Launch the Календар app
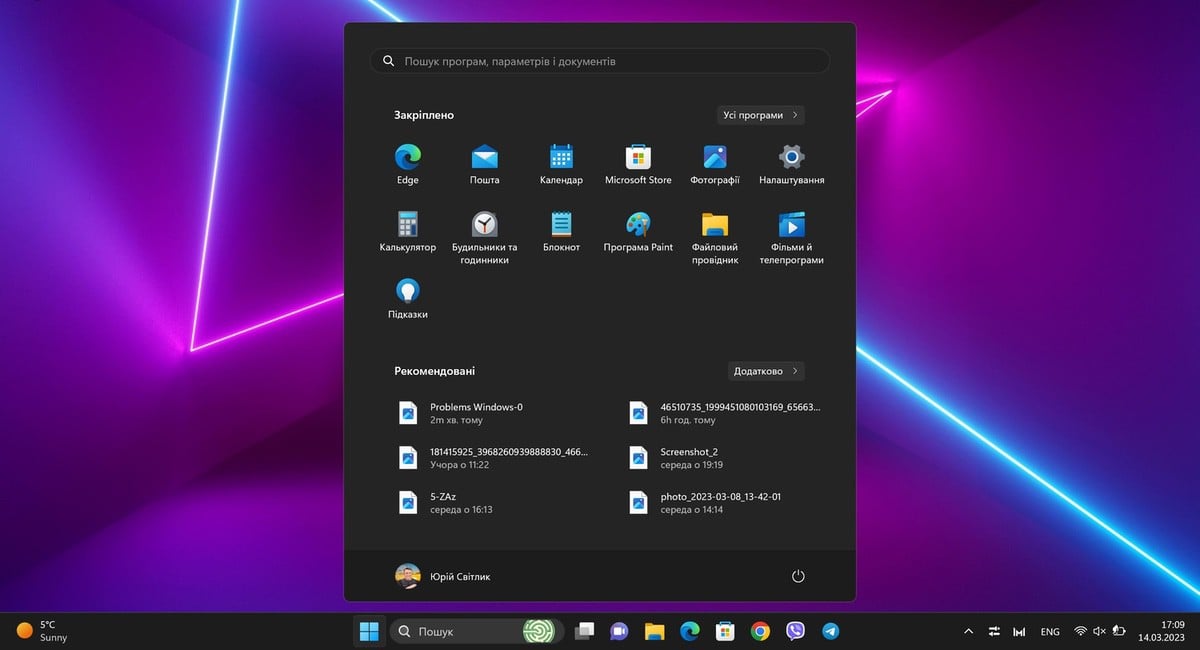This screenshot has width=1200, height=650. pos(561,164)
